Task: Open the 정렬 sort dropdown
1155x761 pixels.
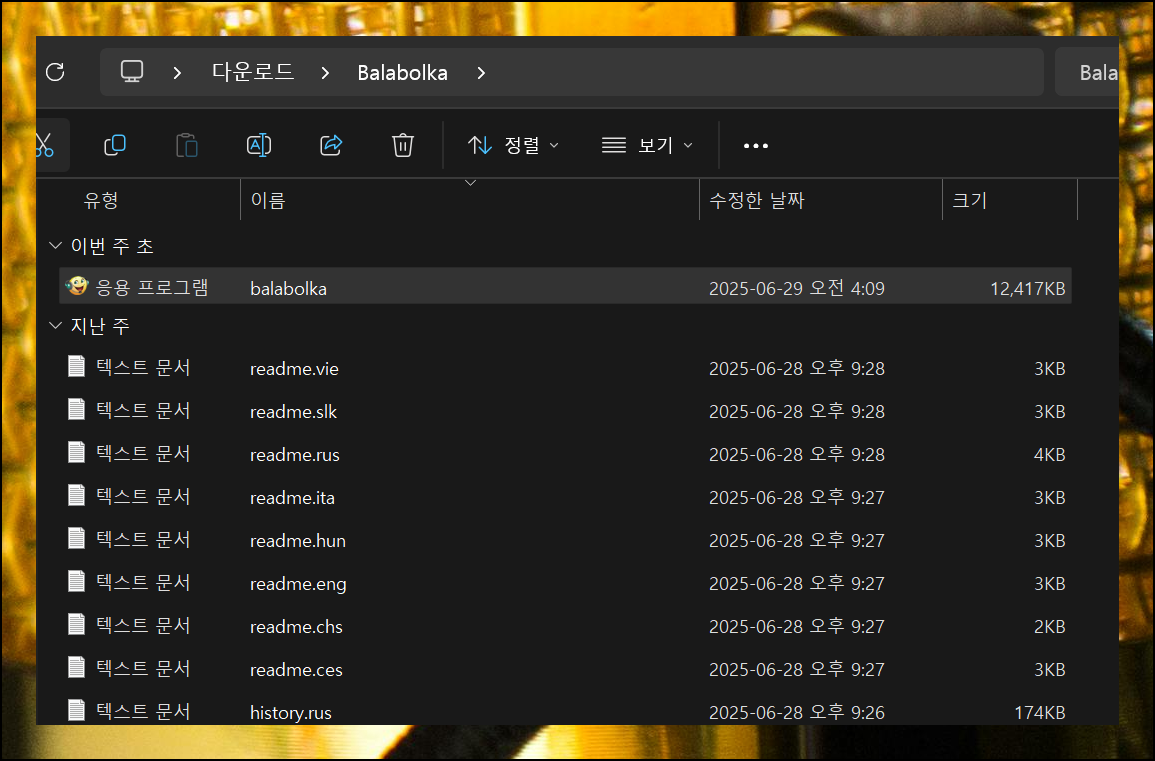Action: (513, 145)
